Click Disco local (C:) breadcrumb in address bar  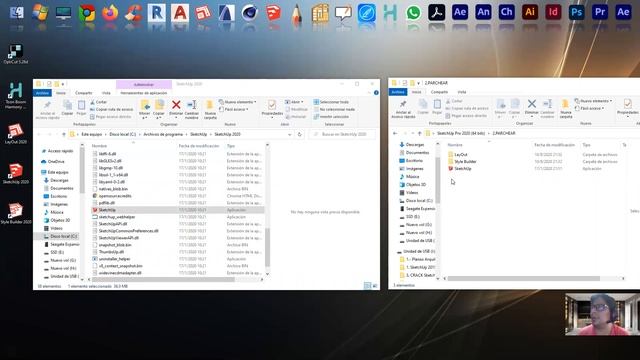[x=122, y=134]
